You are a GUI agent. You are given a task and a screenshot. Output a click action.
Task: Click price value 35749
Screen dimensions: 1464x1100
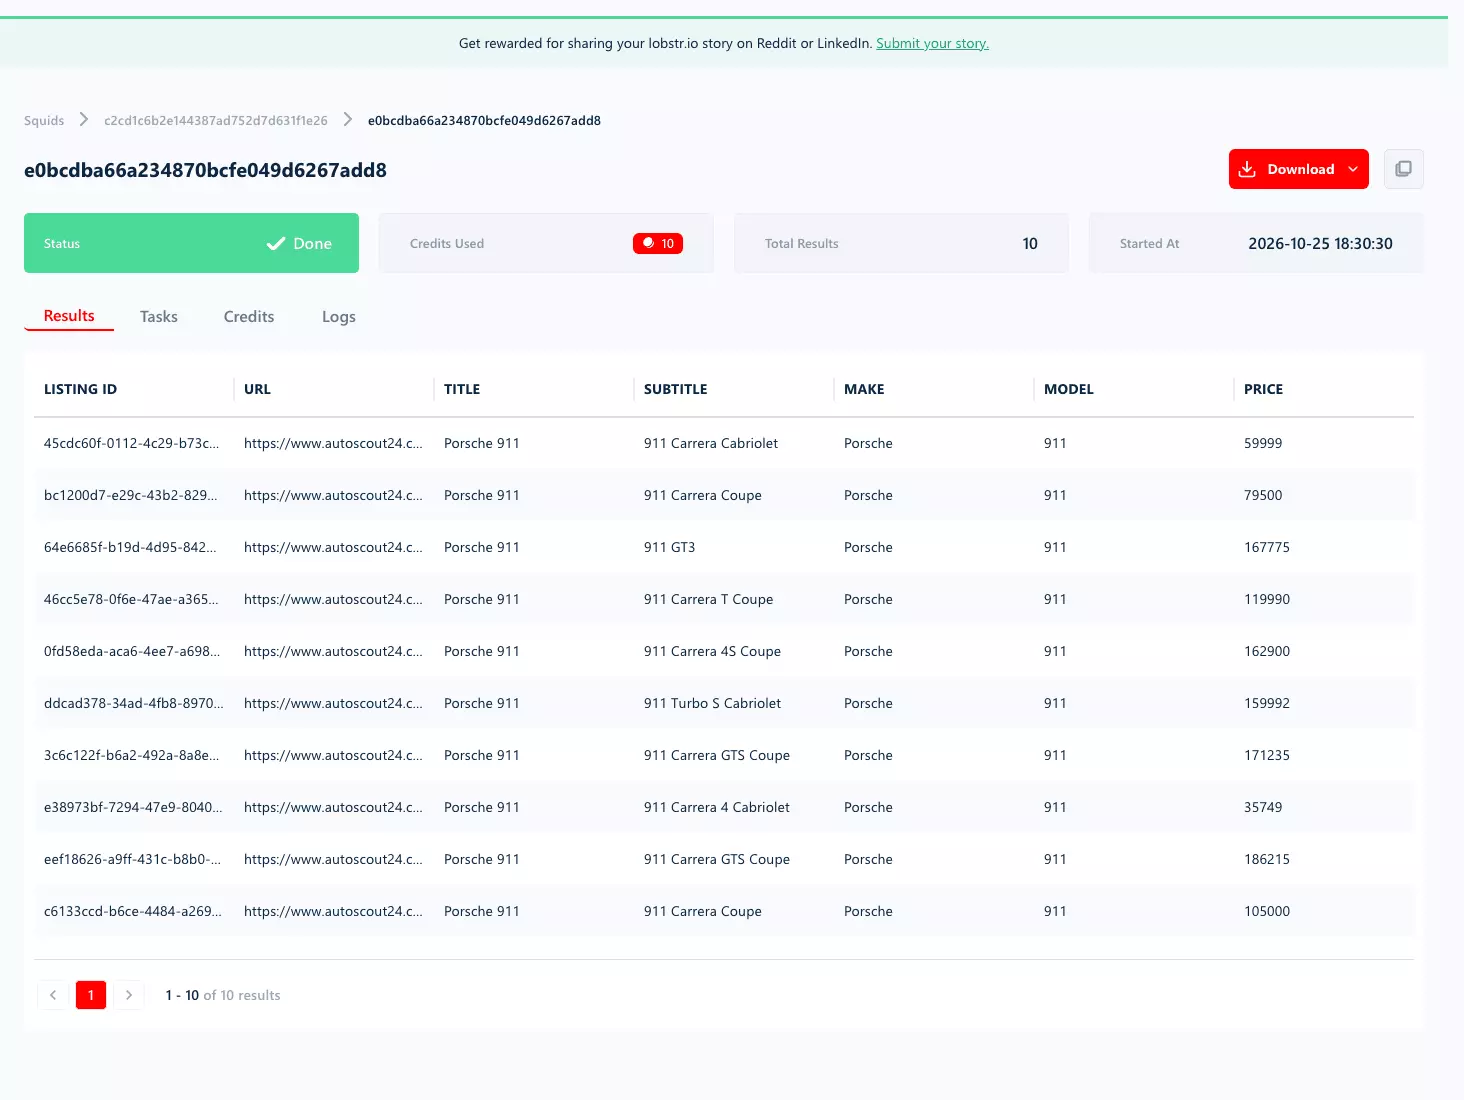pyautogui.click(x=1263, y=807)
